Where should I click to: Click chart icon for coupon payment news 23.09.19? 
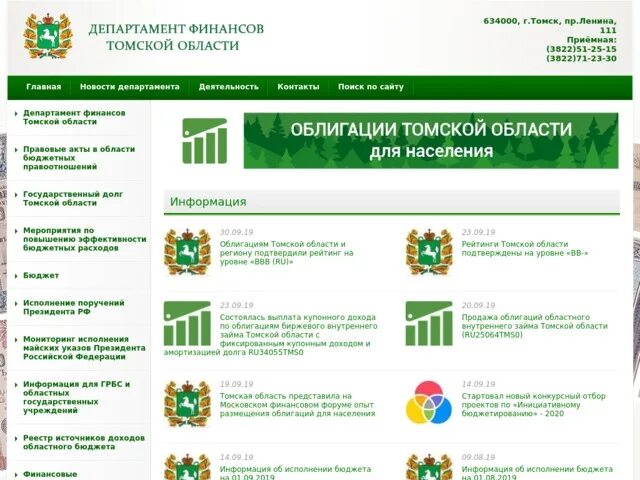tap(187, 323)
